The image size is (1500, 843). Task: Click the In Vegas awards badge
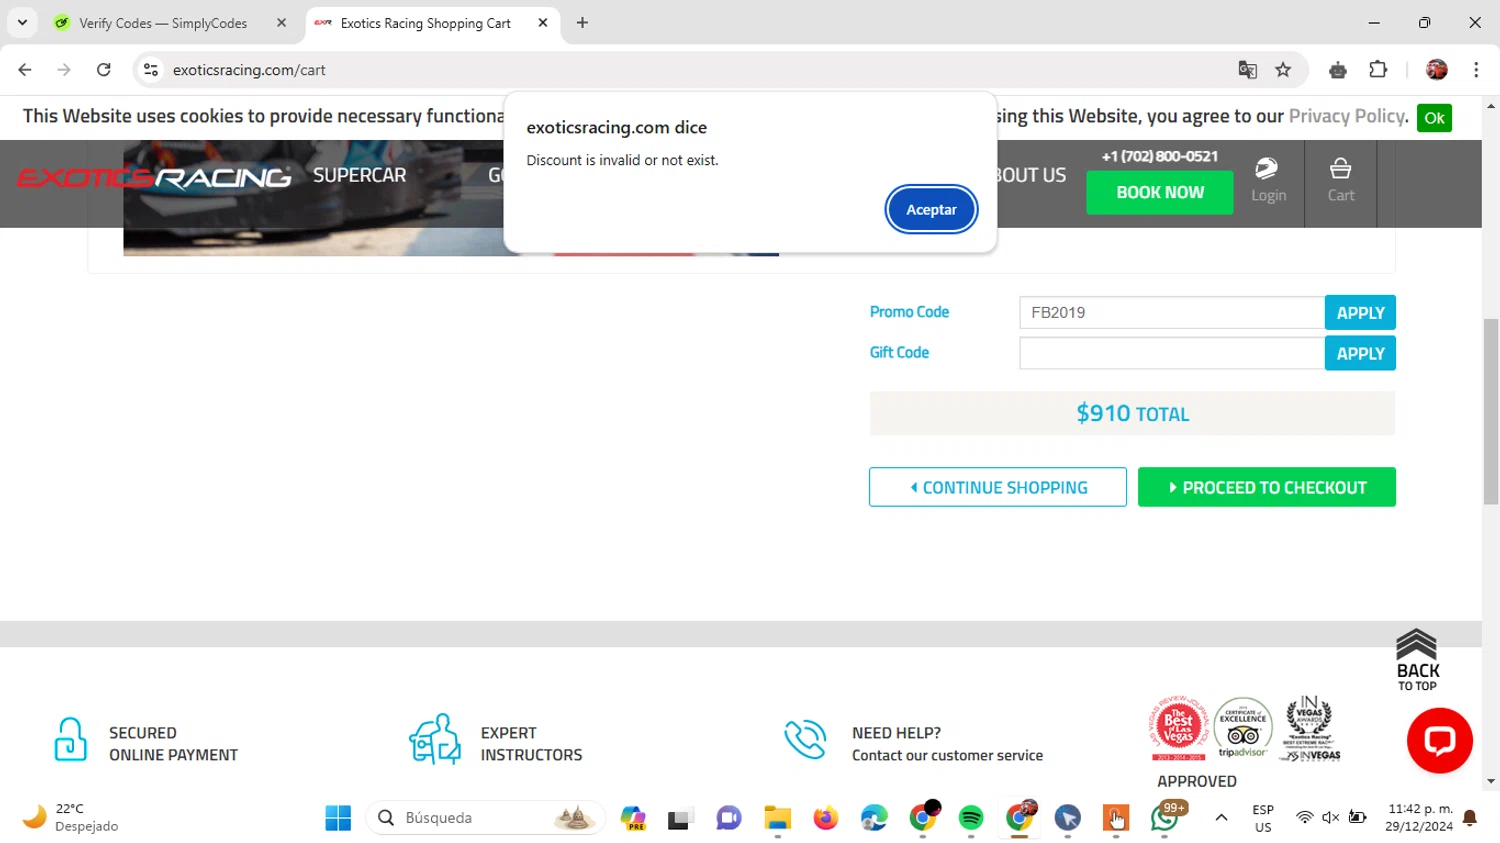click(1310, 728)
